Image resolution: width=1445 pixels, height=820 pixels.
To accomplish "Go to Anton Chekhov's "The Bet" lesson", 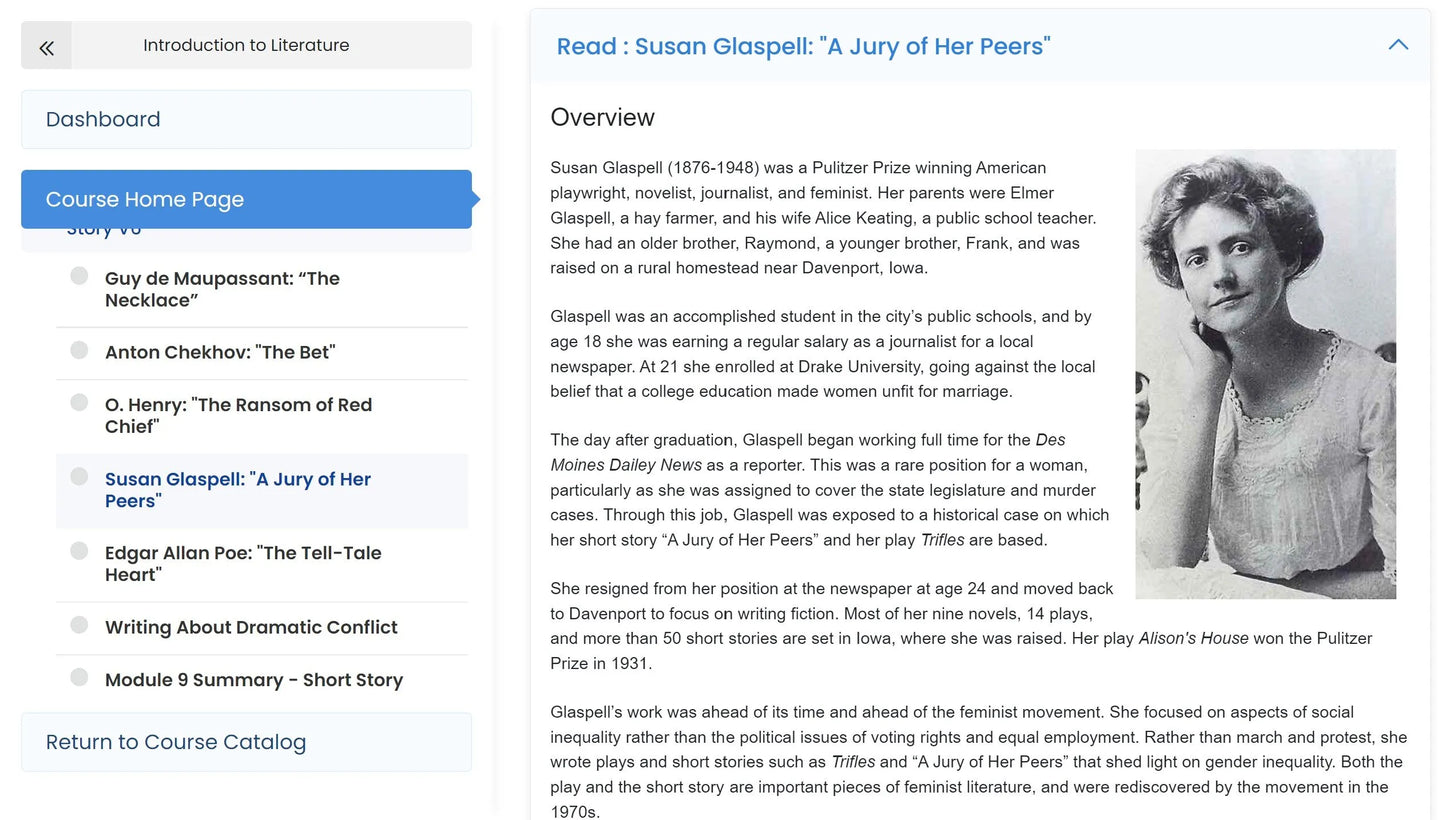I will (x=220, y=352).
